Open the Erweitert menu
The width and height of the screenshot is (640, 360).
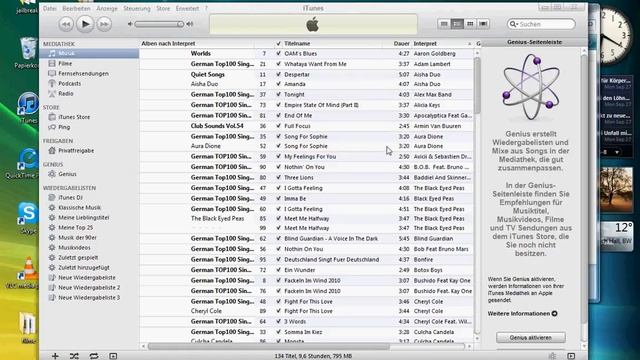(x=187, y=8)
